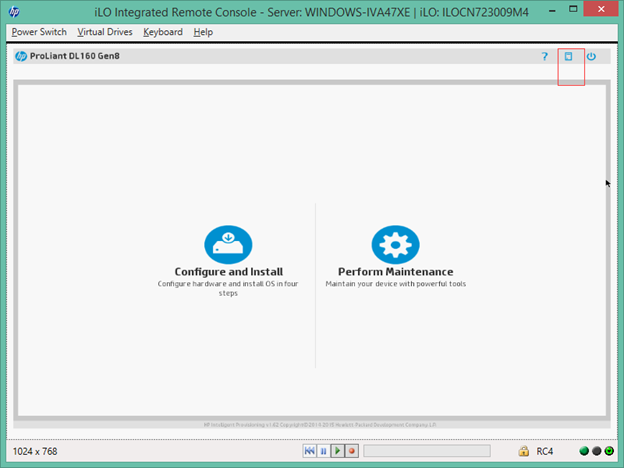Click the blue power icon in header
This screenshot has height=468, width=624.
pyautogui.click(x=591, y=57)
